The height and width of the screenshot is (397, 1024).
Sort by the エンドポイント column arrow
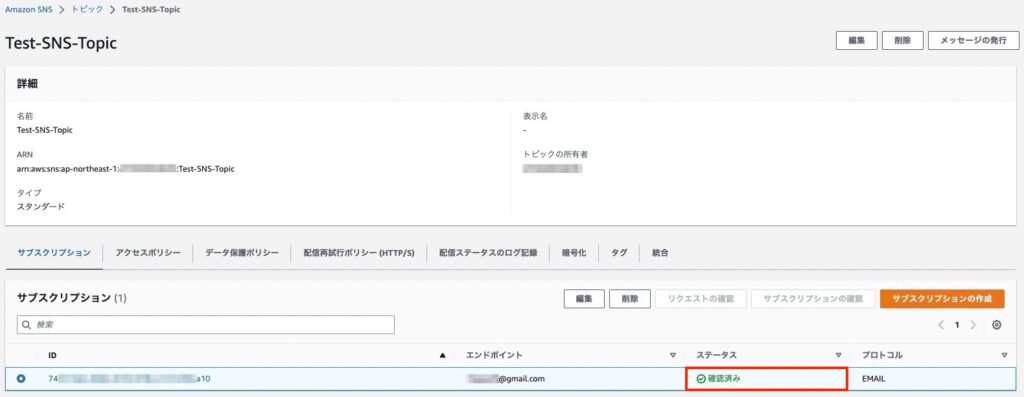[x=673, y=355]
